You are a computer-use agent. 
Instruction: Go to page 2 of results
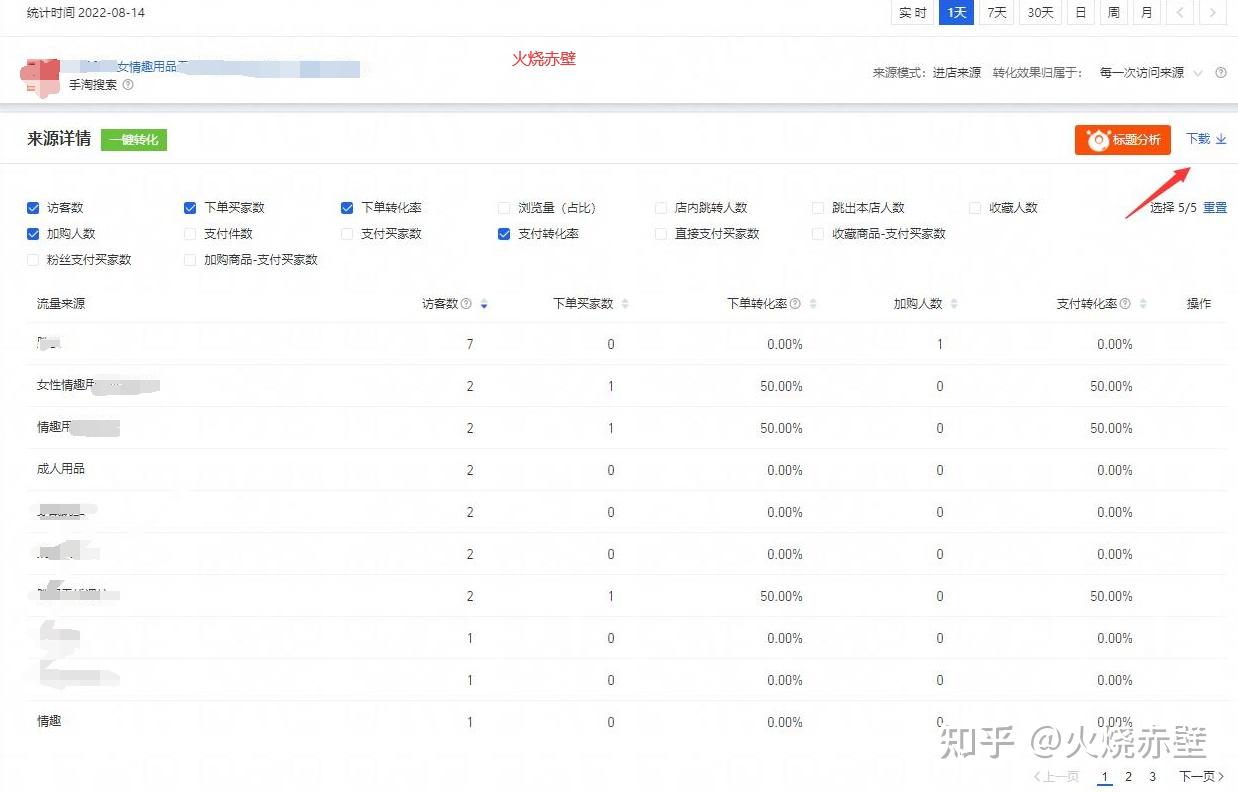(1128, 777)
